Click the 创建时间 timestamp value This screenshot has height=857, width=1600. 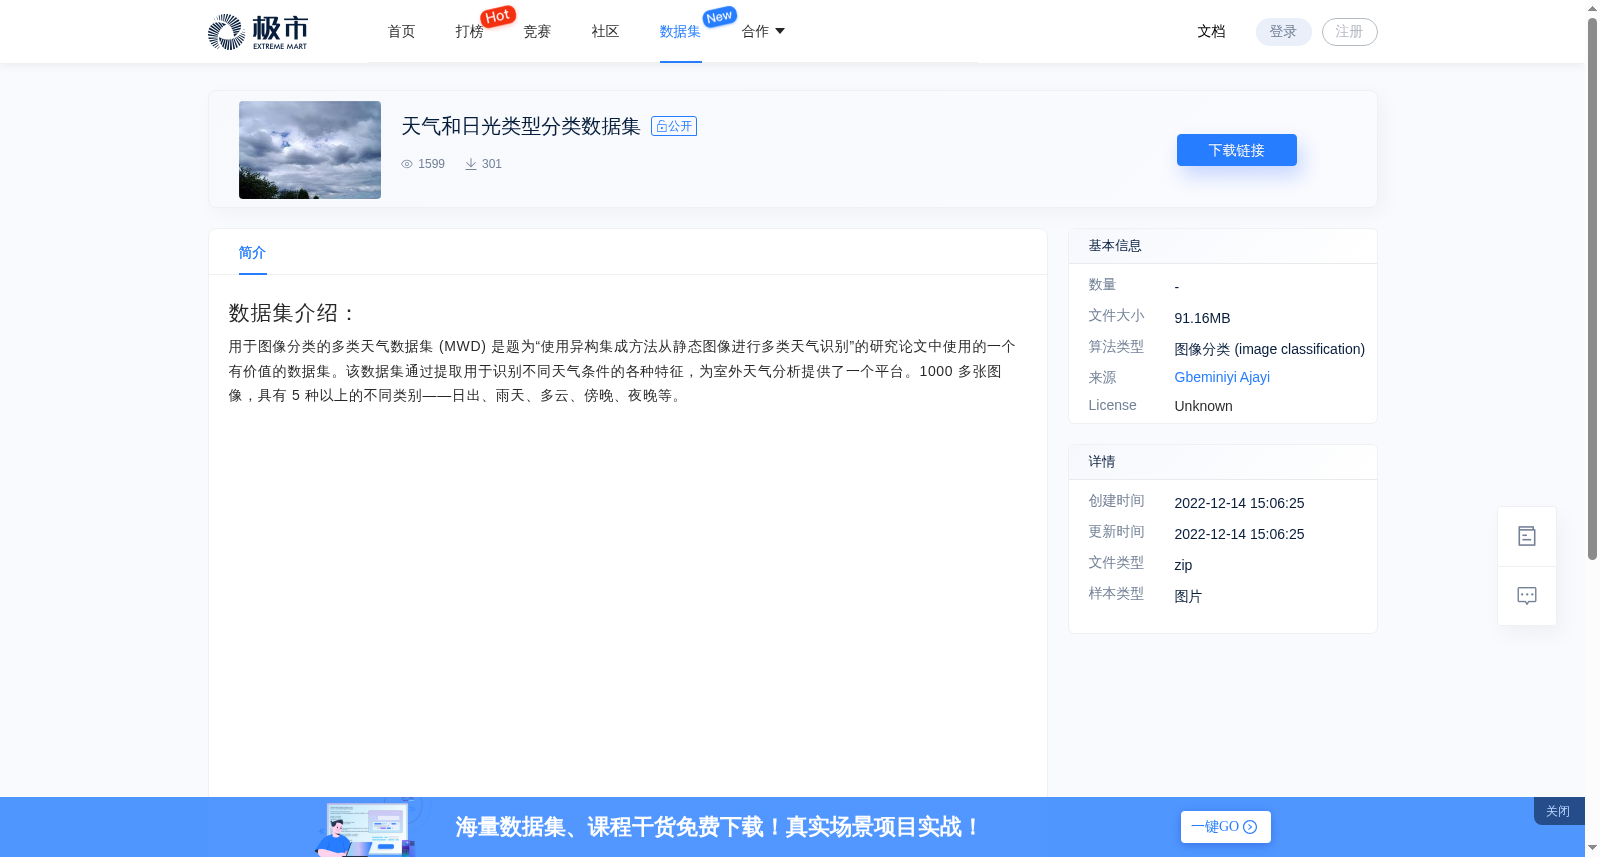pos(1239,503)
